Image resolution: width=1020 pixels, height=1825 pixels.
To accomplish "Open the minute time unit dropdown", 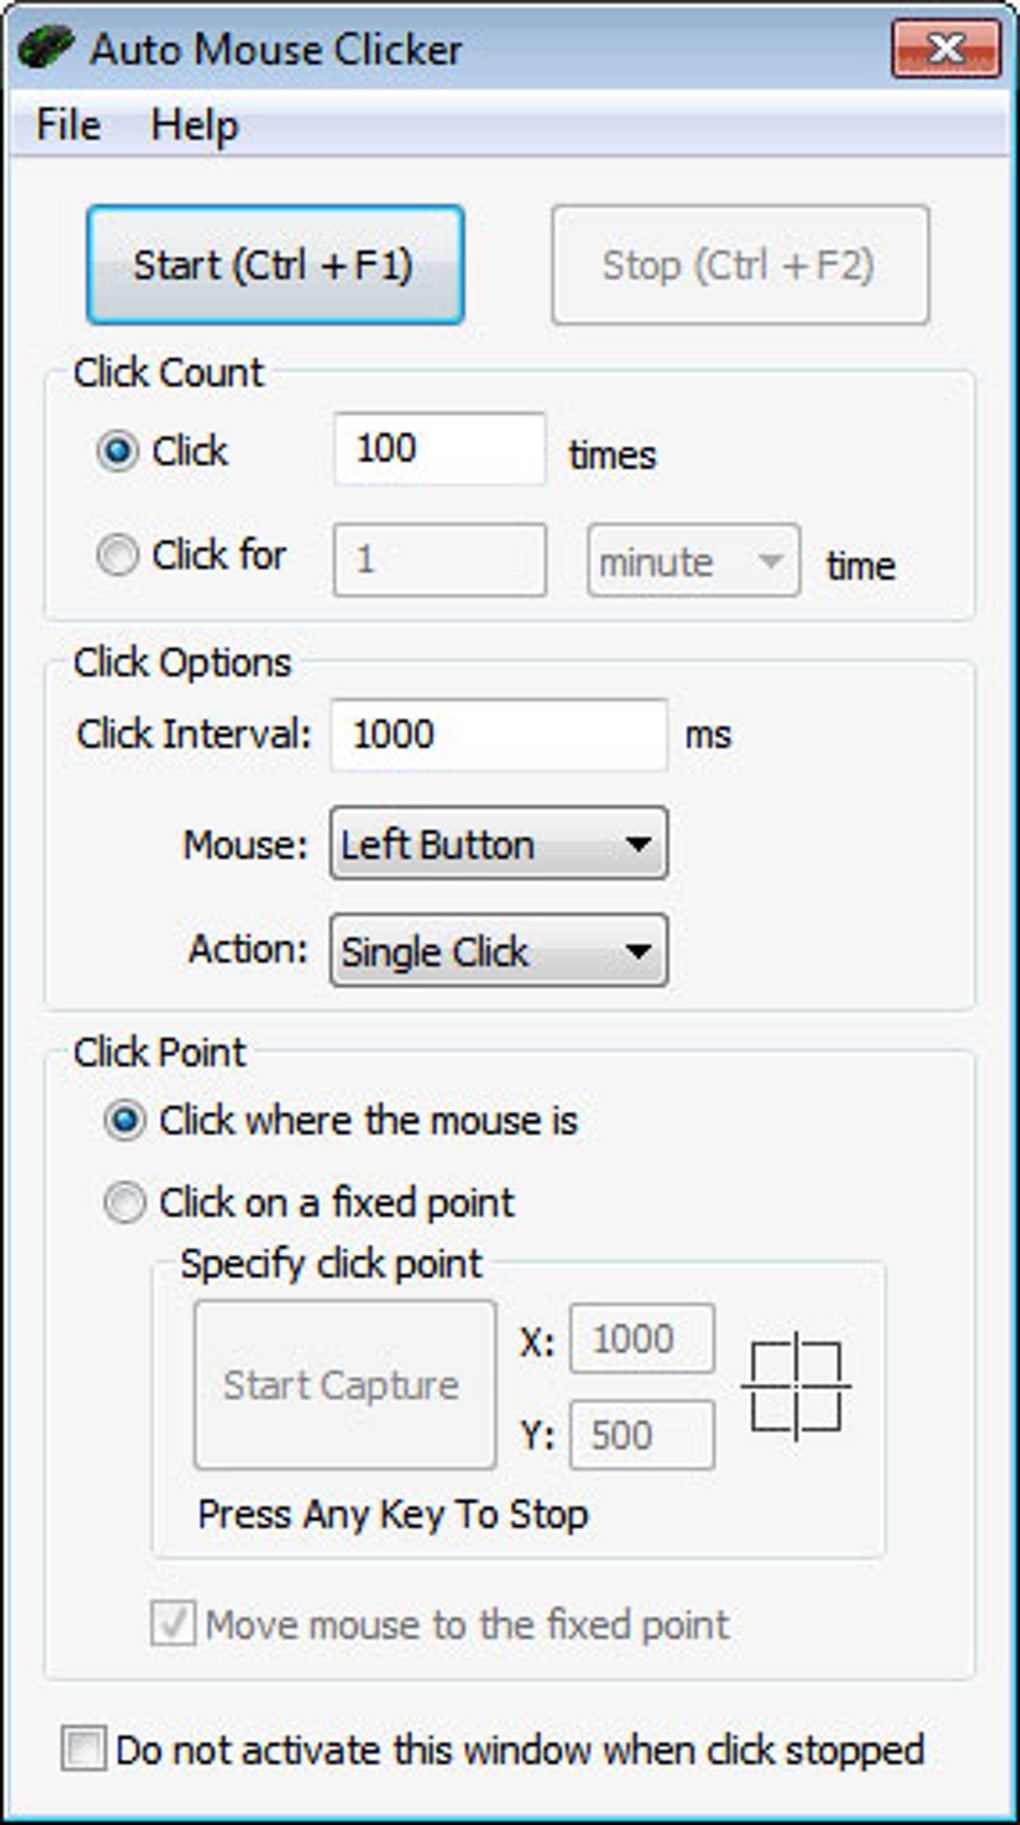I will pyautogui.click(x=693, y=561).
